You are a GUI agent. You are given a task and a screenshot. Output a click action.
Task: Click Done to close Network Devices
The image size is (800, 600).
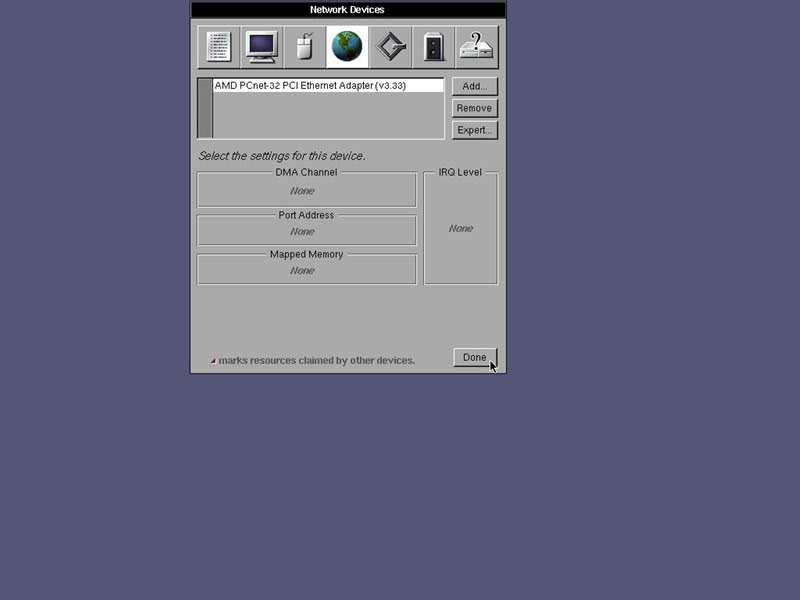pyautogui.click(x=474, y=357)
